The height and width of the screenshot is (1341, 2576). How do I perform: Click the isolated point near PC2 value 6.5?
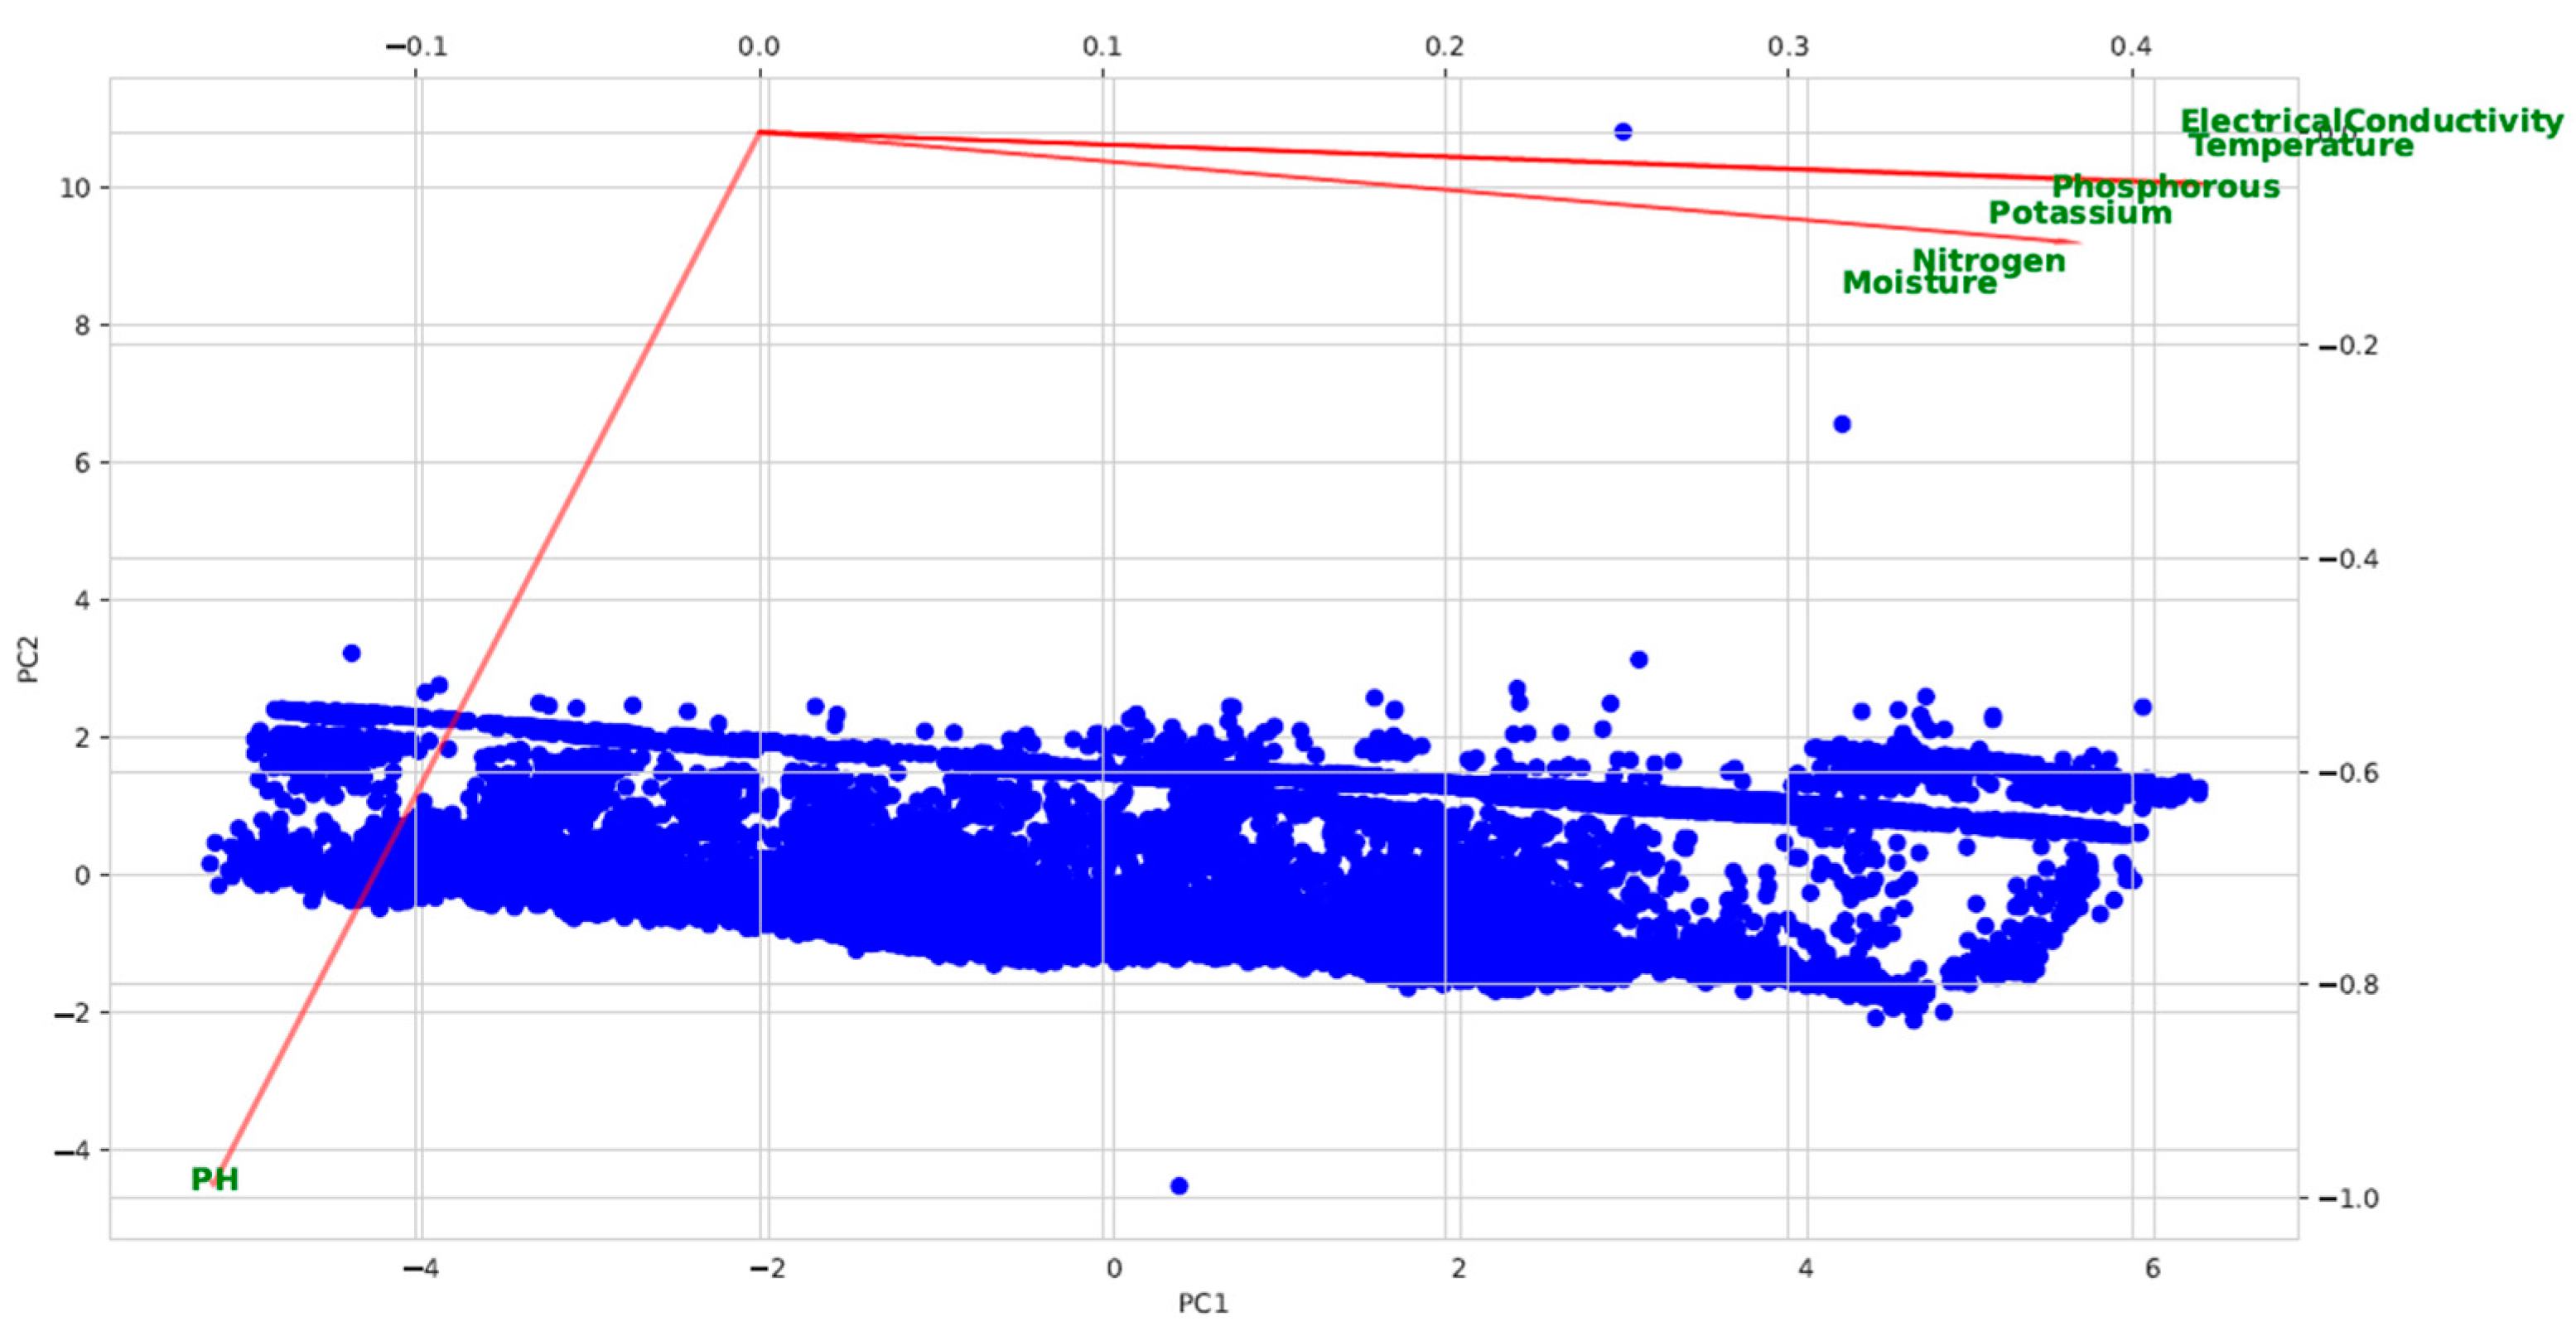(1842, 424)
